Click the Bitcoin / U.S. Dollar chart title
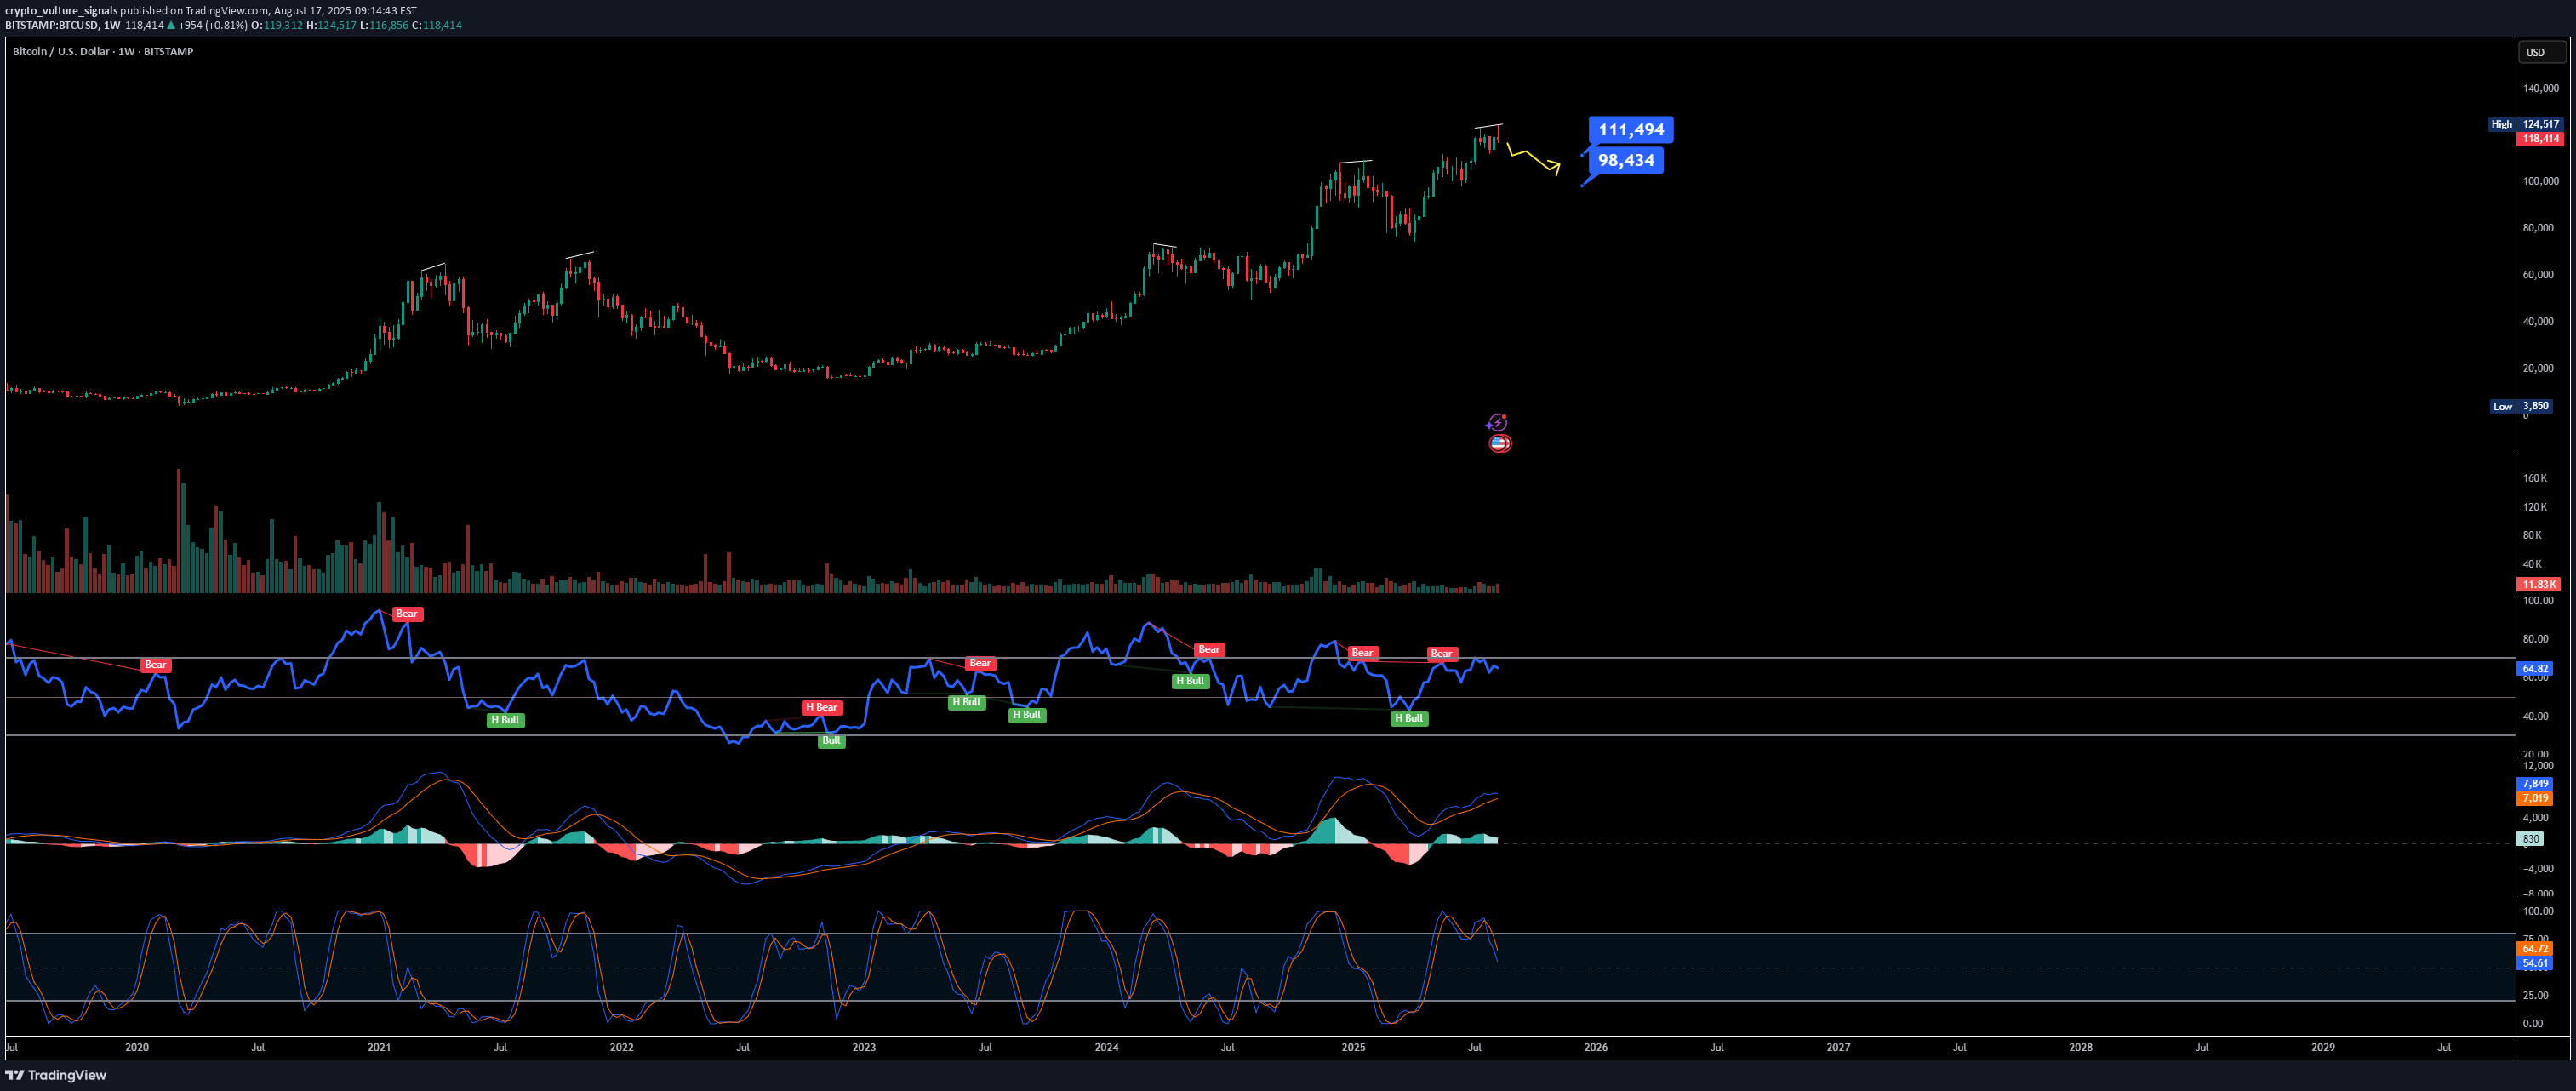This screenshot has height=1091, width=2576. point(103,51)
